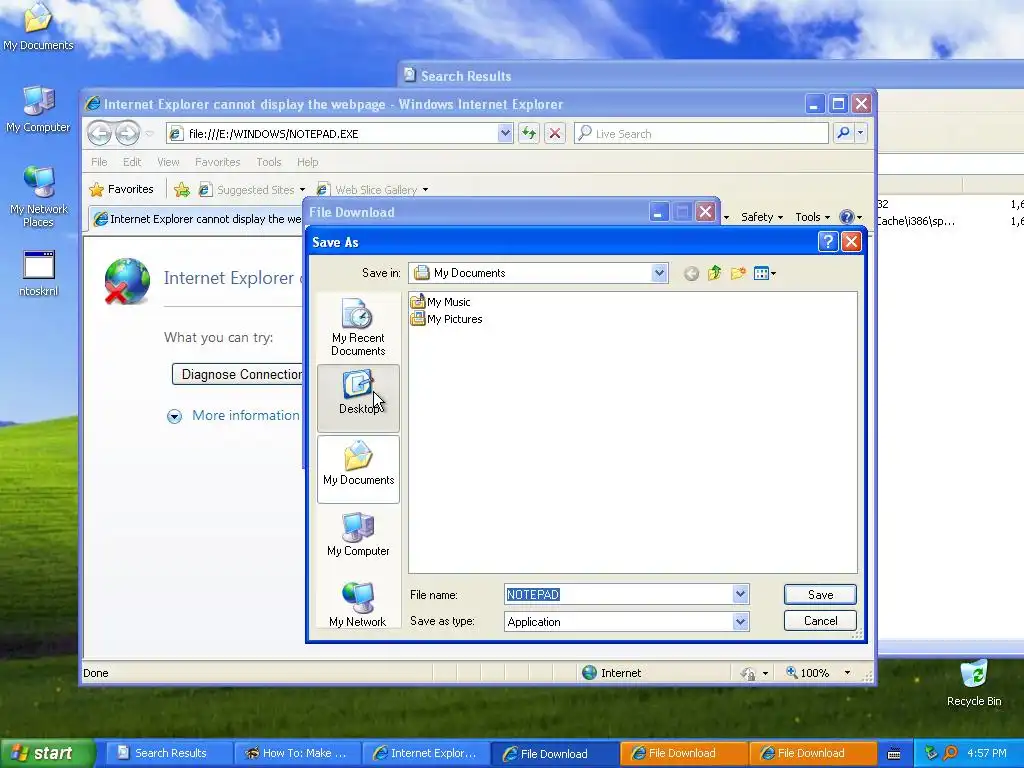Click the search magnifier button in IE
The width and height of the screenshot is (1024, 768).
843,133
